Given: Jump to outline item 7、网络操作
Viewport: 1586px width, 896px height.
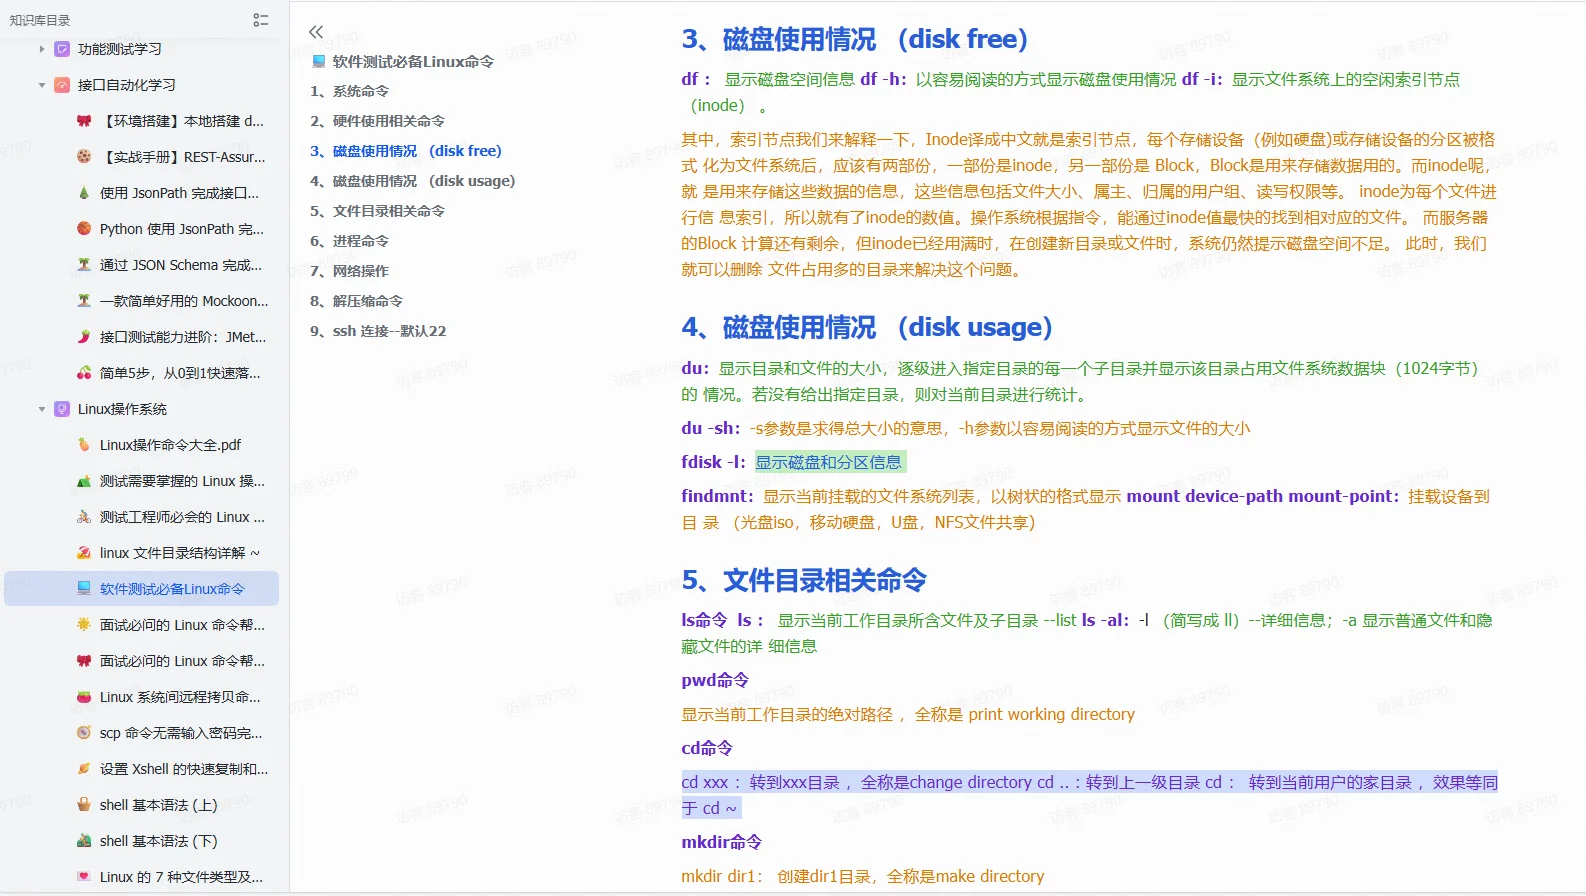Looking at the screenshot, I should [349, 271].
